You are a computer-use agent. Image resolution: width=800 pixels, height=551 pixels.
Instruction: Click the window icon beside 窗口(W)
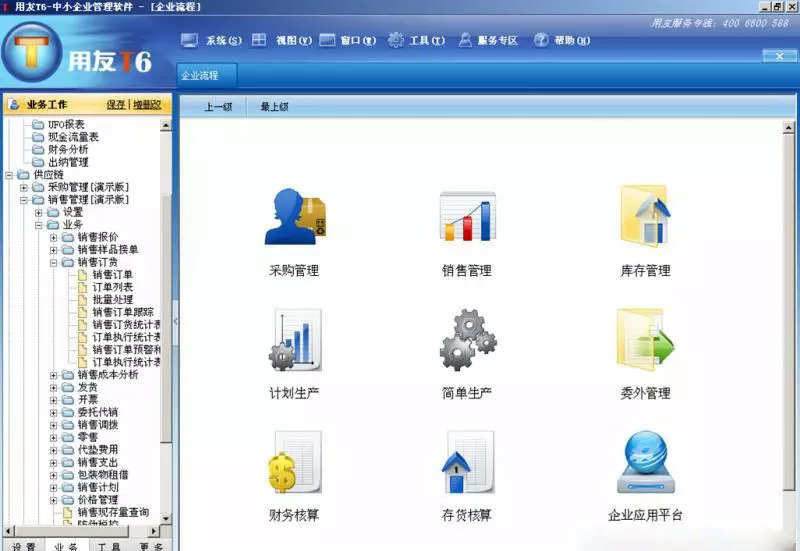coord(327,40)
